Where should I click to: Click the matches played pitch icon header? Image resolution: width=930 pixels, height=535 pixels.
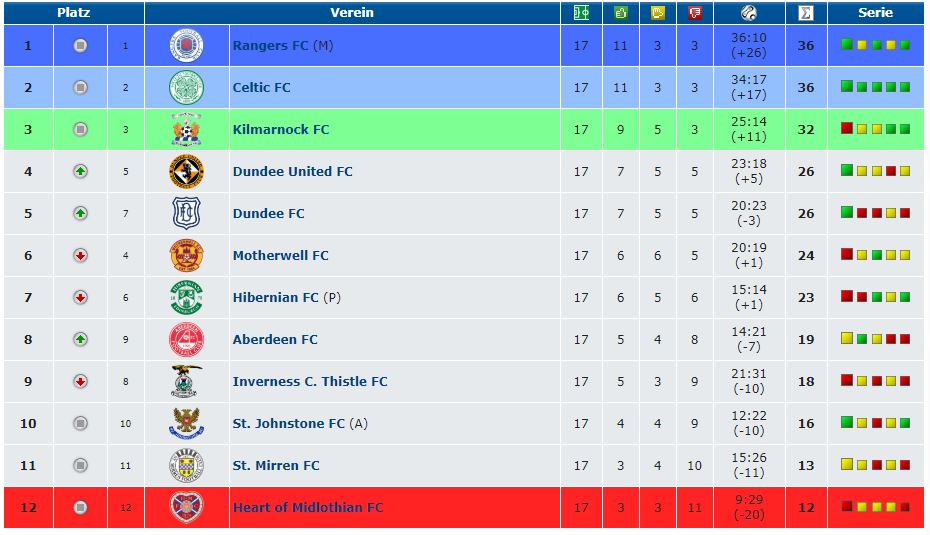tap(581, 12)
